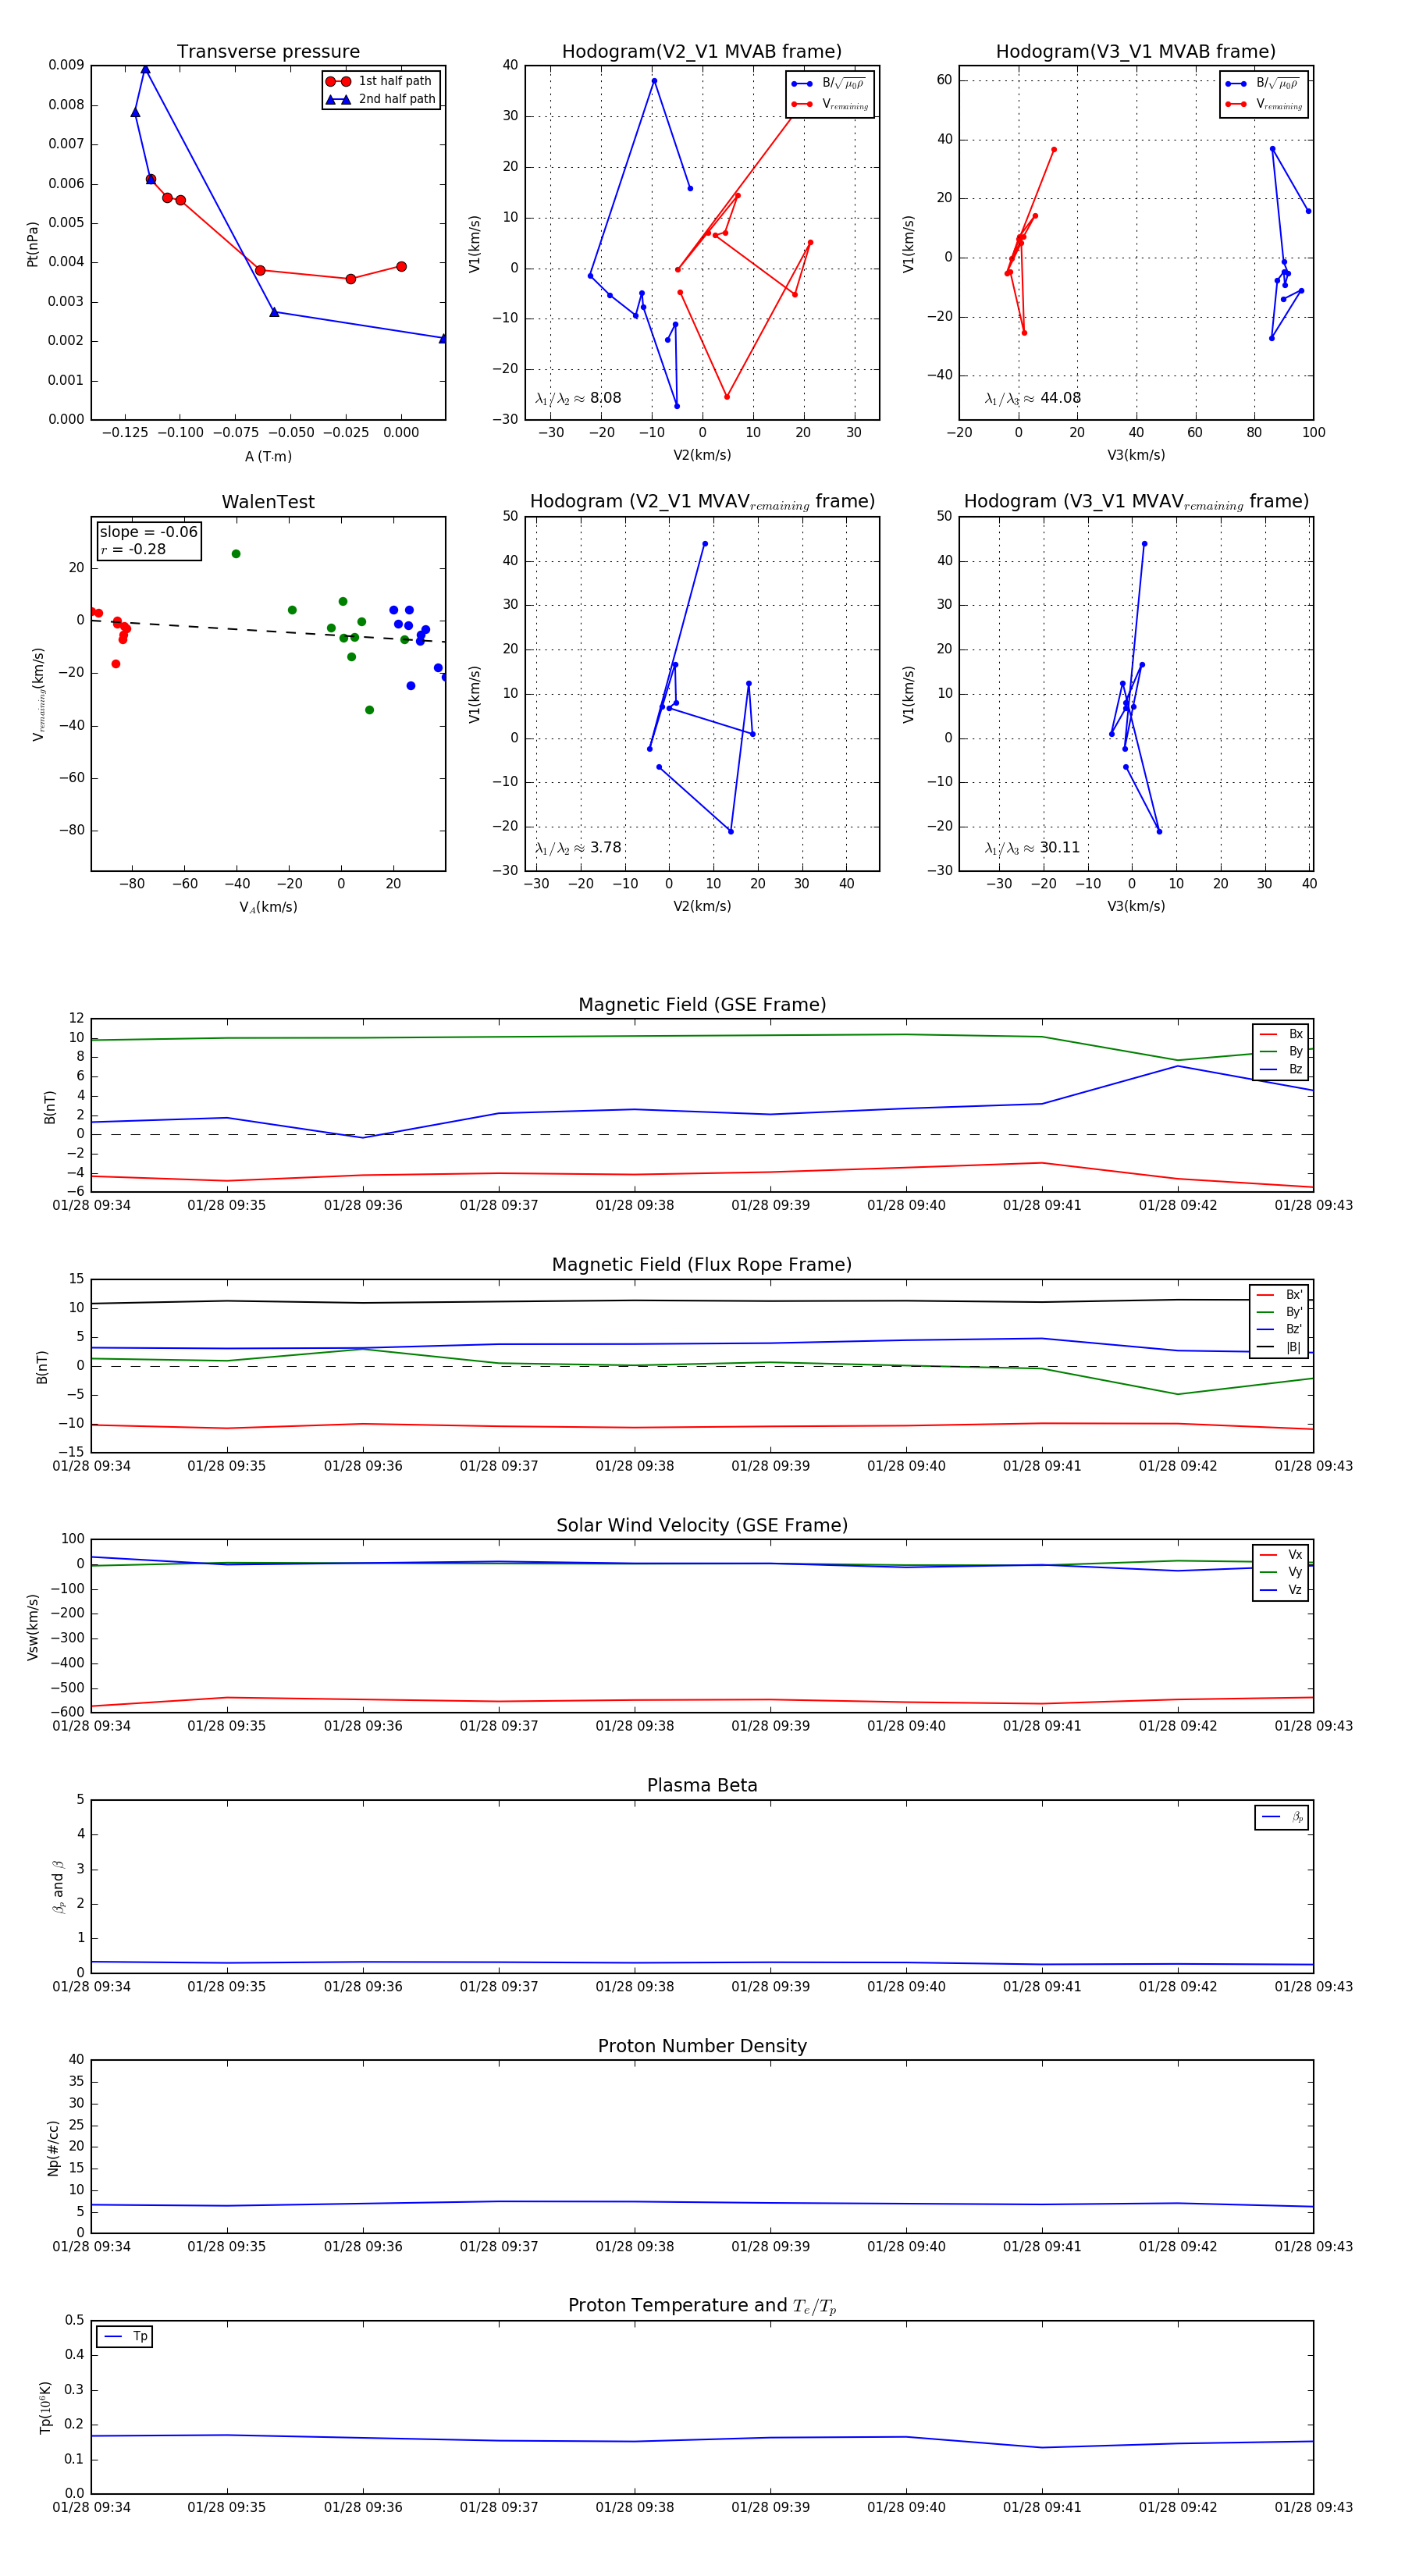Click the 'Vx' velocity legend entry
Screen dimensions: 1405x2576
point(1282,1555)
